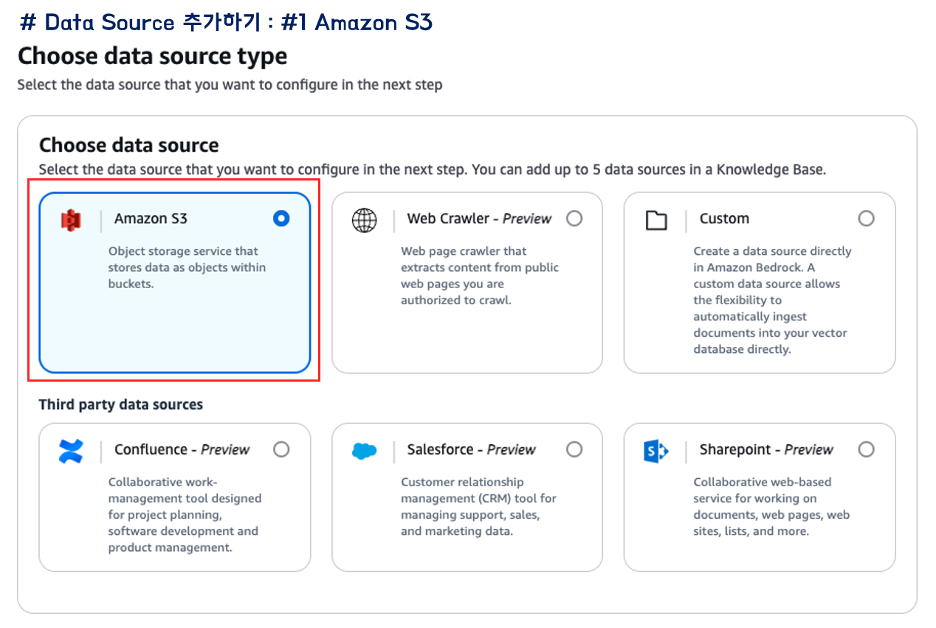
Task: Click the 'Web page crawler that extracts' description
Action: [479, 275]
